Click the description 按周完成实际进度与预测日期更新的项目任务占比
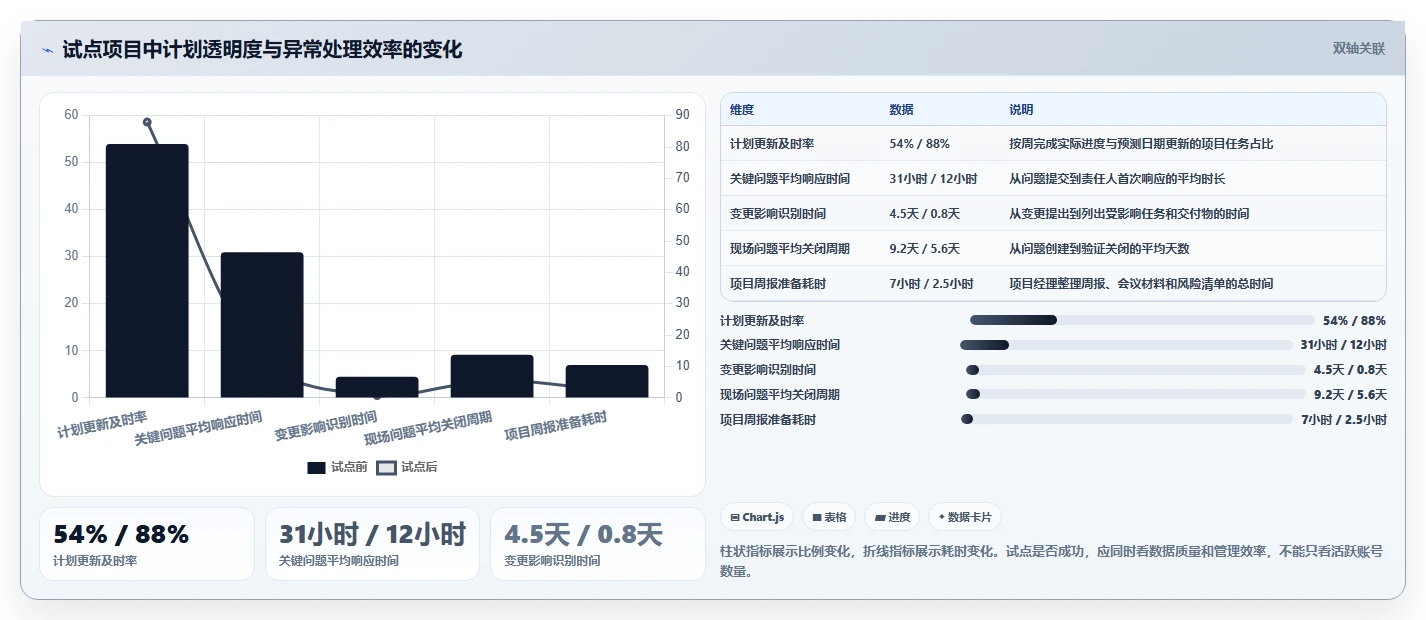Viewport: 1426px width, 620px height. [x=1141, y=144]
